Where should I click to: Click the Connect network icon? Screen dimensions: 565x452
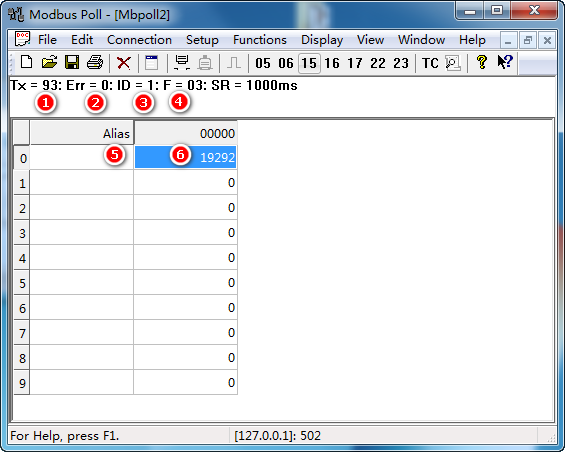click(x=182, y=63)
